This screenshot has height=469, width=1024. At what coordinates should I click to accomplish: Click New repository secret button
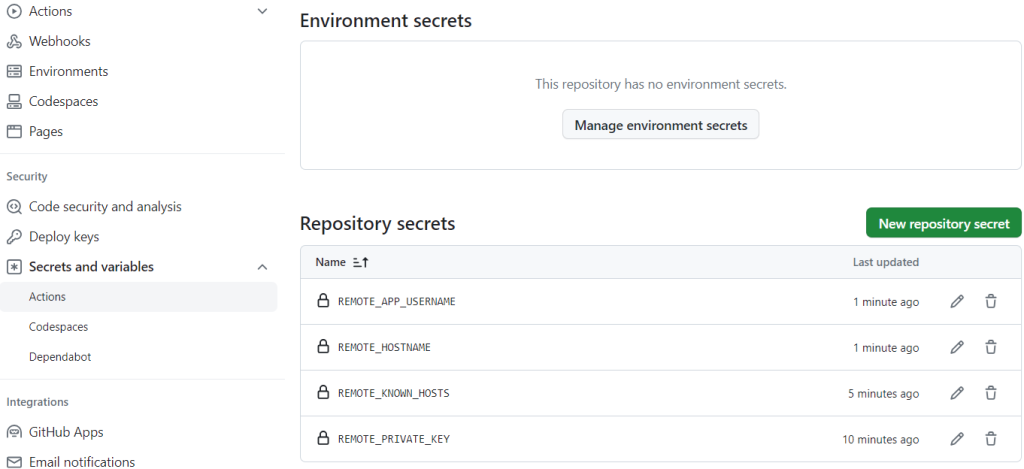pos(943,223)
